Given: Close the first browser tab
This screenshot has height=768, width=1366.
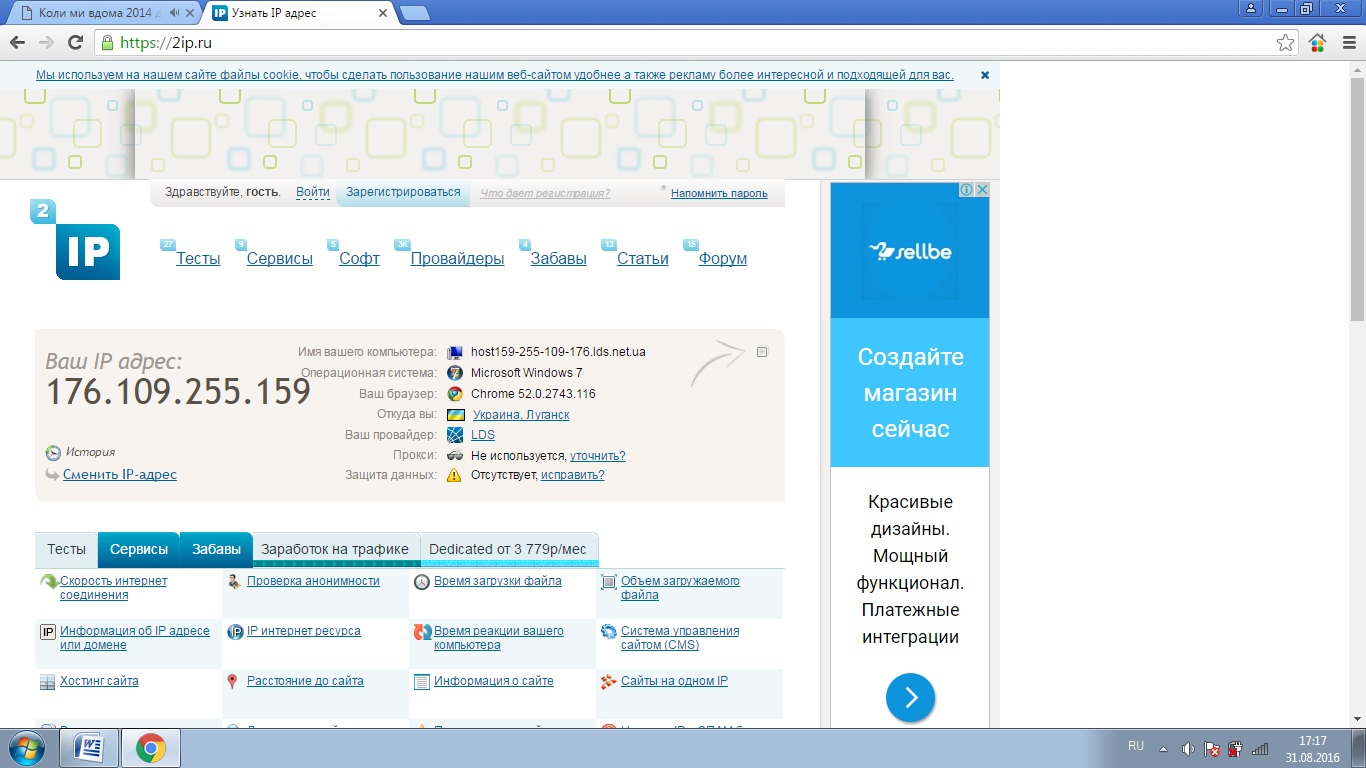Looking at the screenshot, I should pos(190,13).
